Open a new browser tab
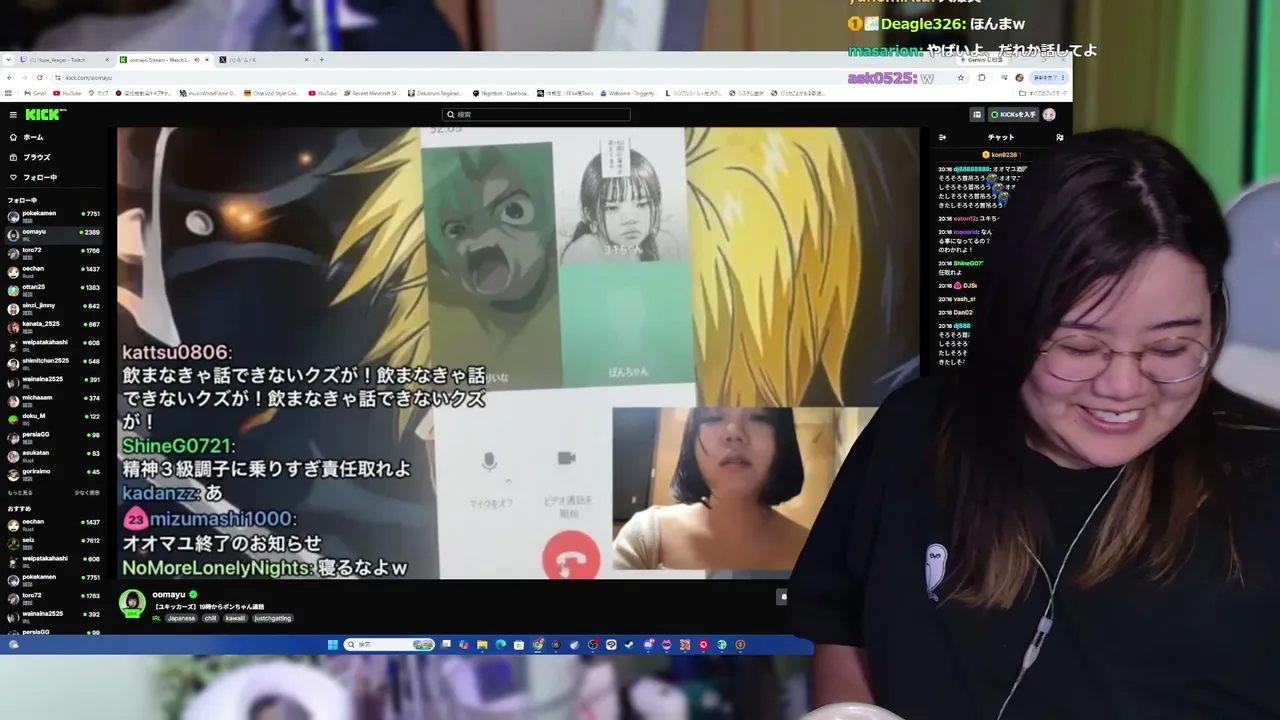This screenshot has height=720, width=1280. [321, 60]
